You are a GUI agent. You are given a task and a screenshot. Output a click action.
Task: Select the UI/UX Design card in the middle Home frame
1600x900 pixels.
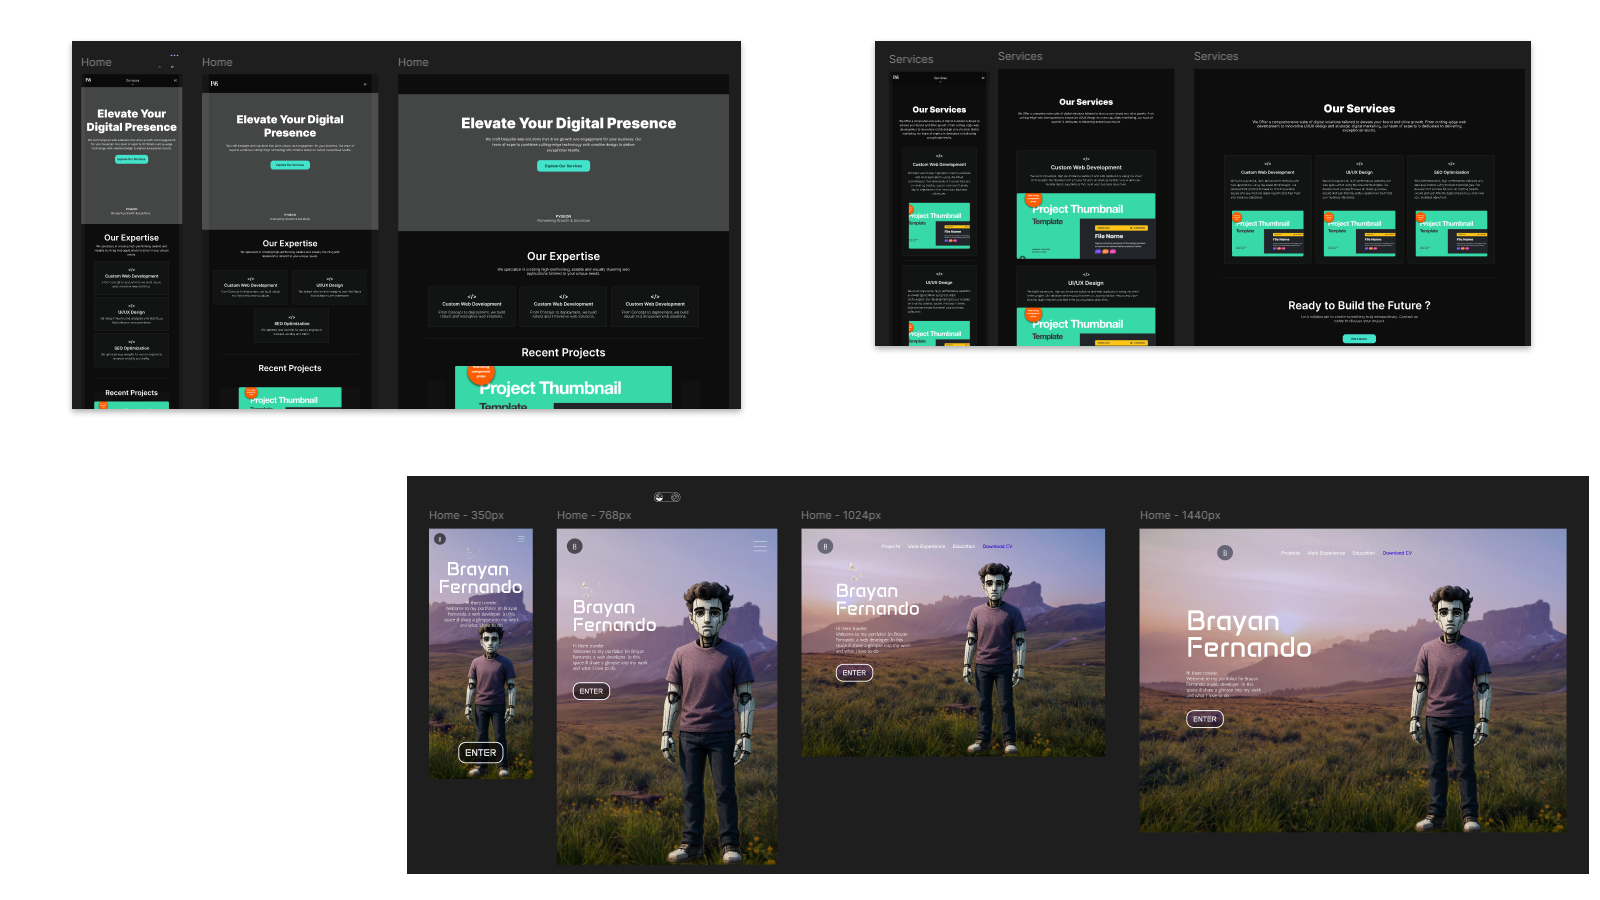[x=329, y=287]
